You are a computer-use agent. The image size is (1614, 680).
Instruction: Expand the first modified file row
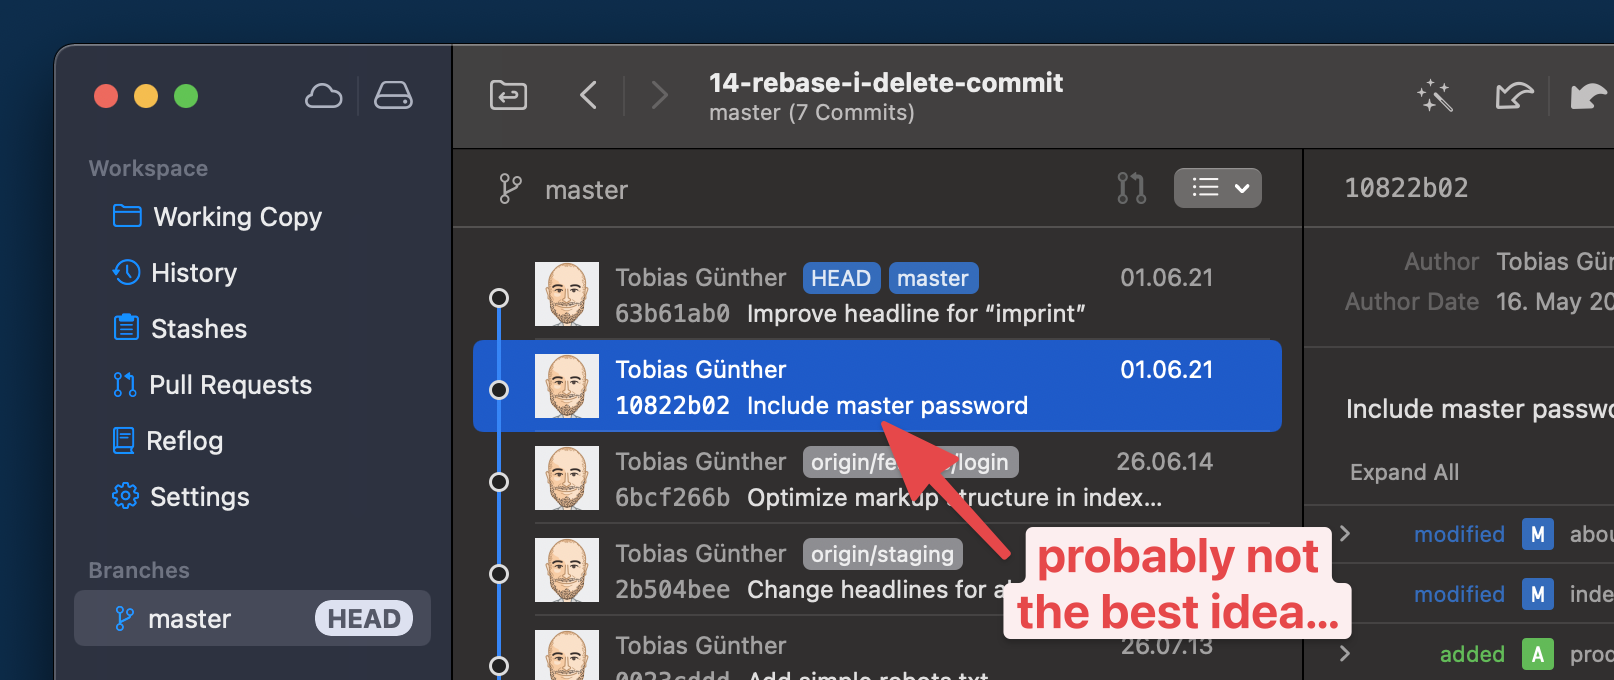(1345, 534)
